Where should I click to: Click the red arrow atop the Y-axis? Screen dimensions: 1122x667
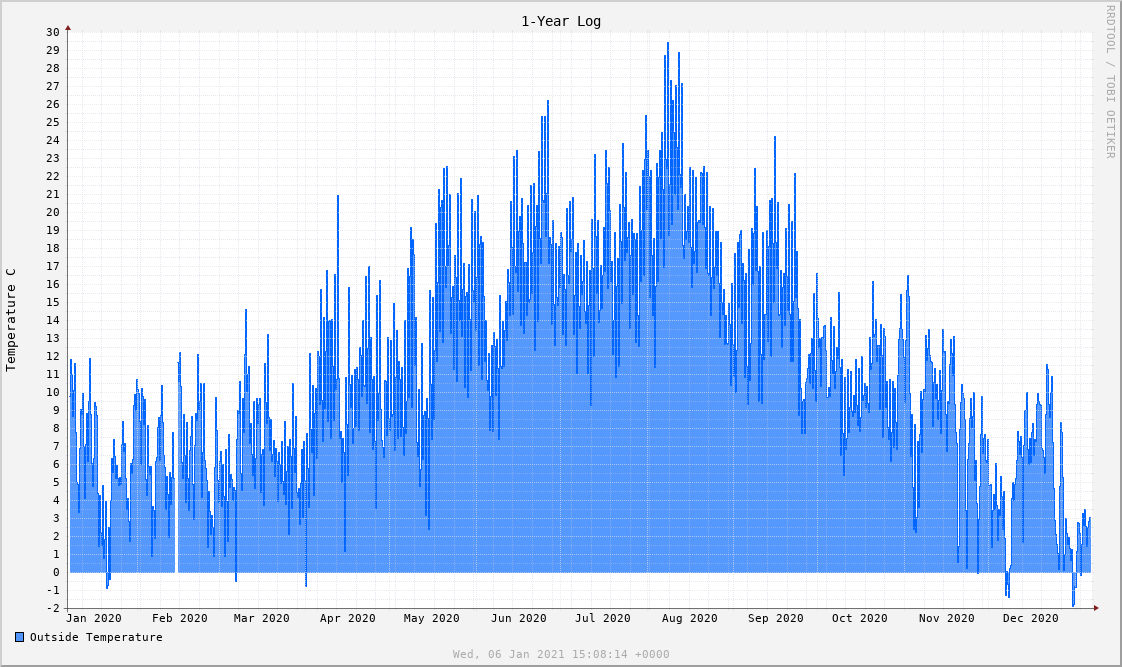68,28
